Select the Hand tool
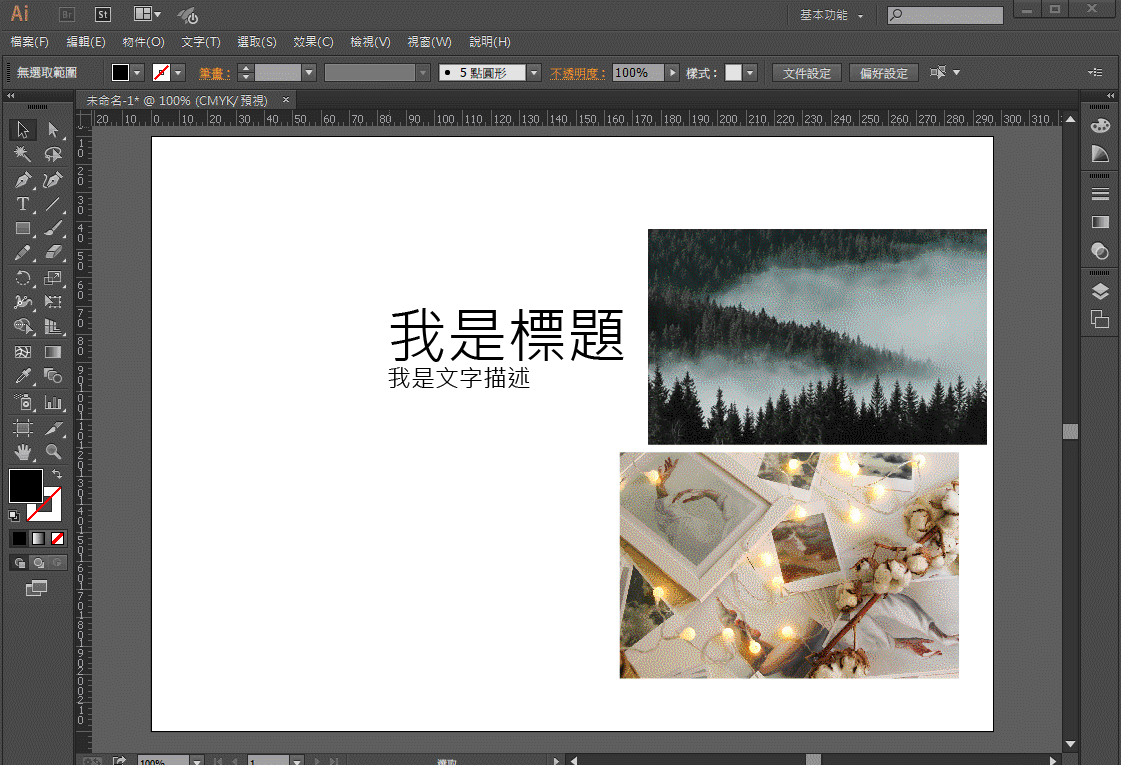Viewport: 1121px width, 765px height. tap(23, 452)
